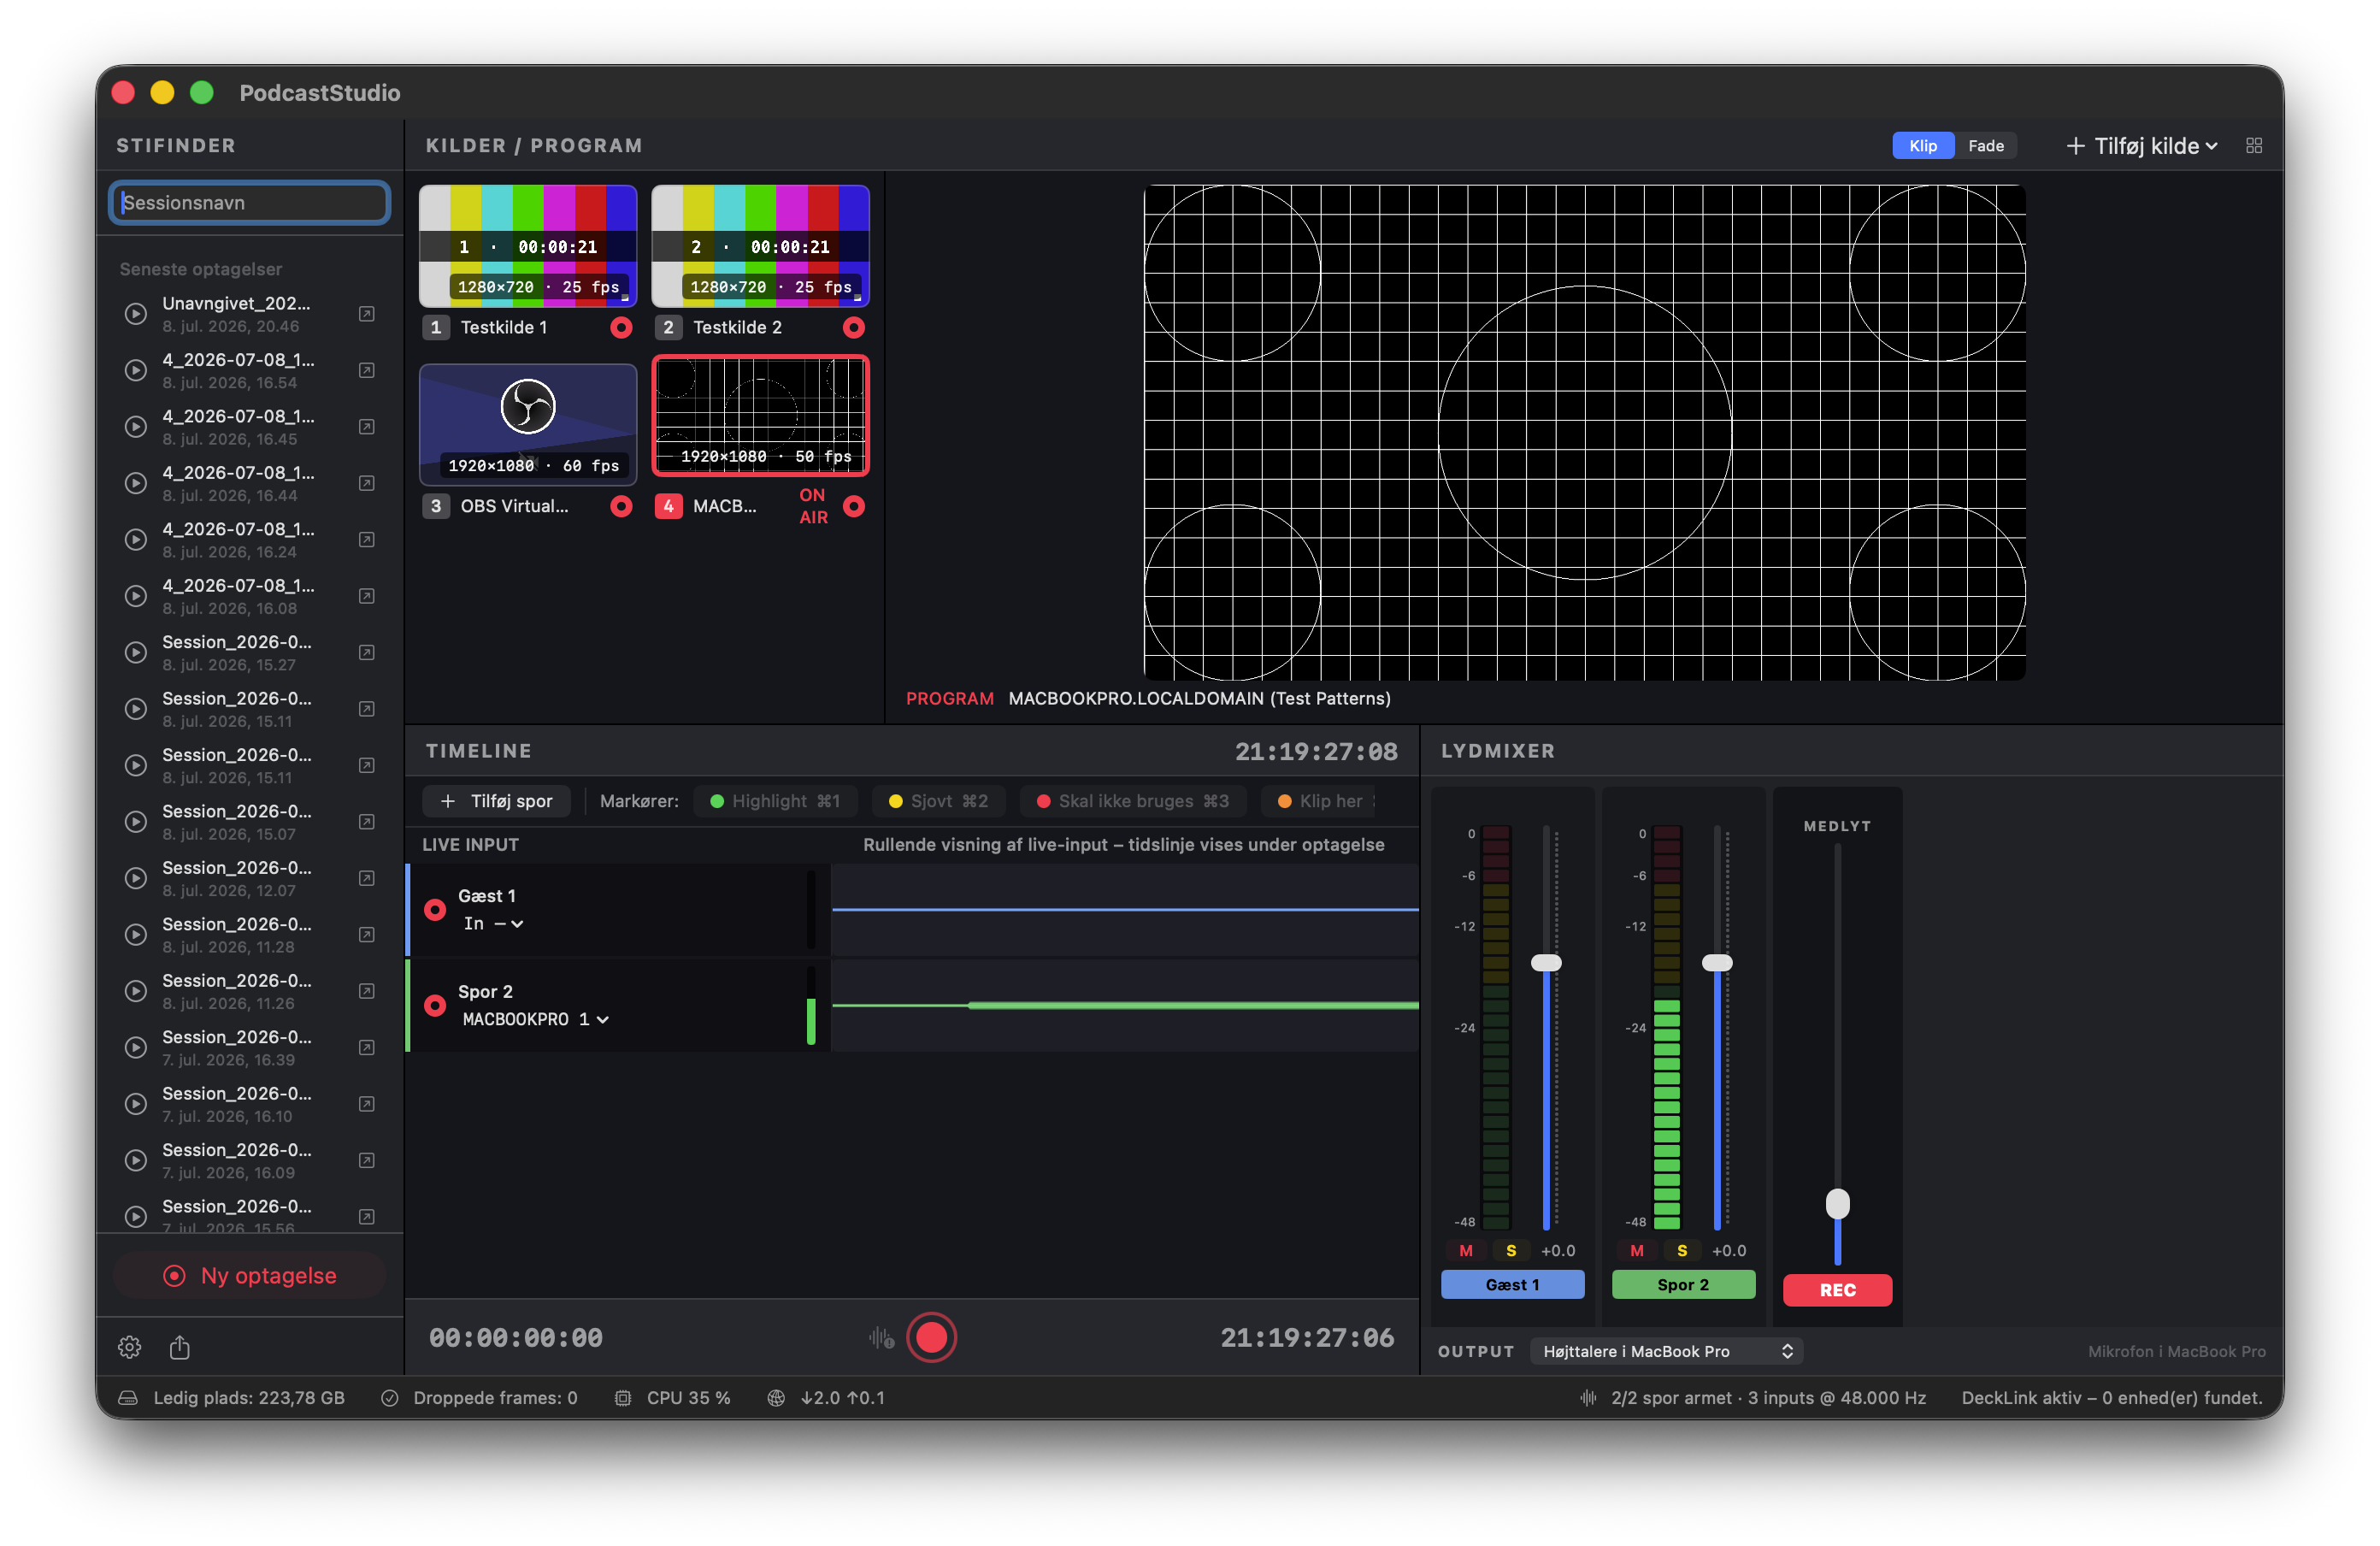The image size is (2380, 1546).
Task: Open external icon for session 7. jul. 16.10
Action: pos(367,1104)
